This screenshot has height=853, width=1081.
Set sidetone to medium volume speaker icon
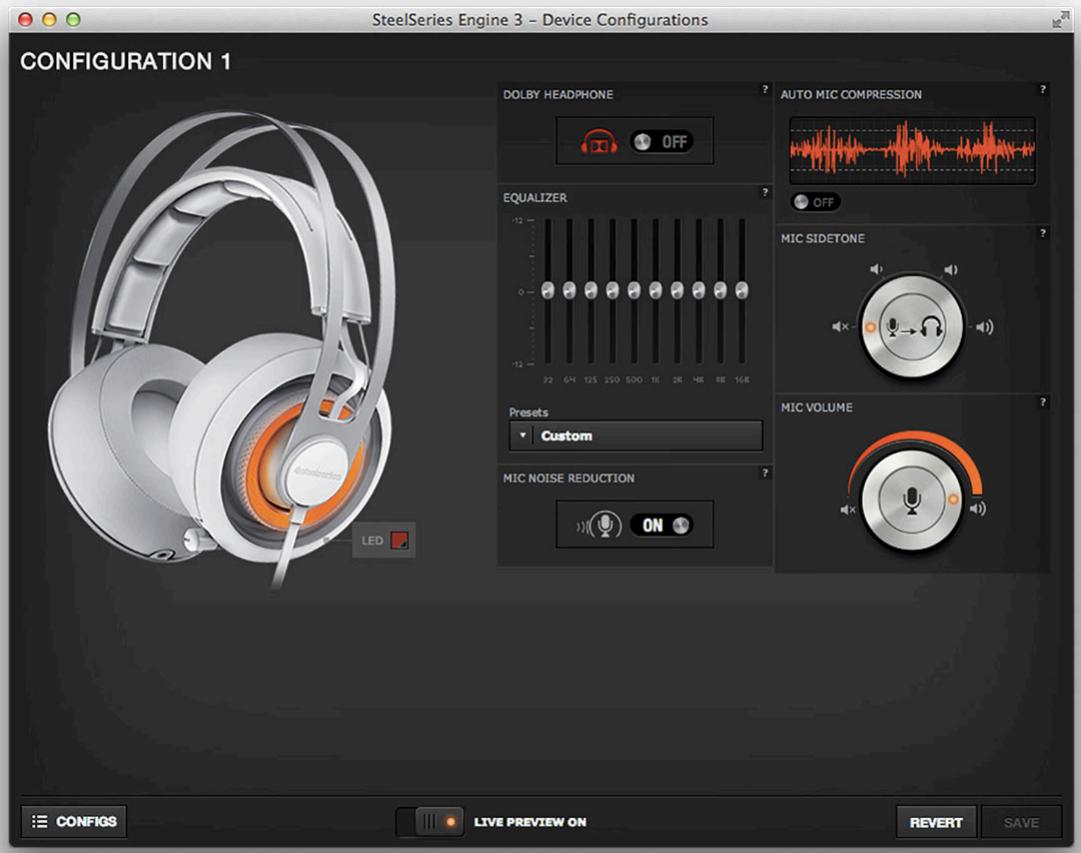950,269
